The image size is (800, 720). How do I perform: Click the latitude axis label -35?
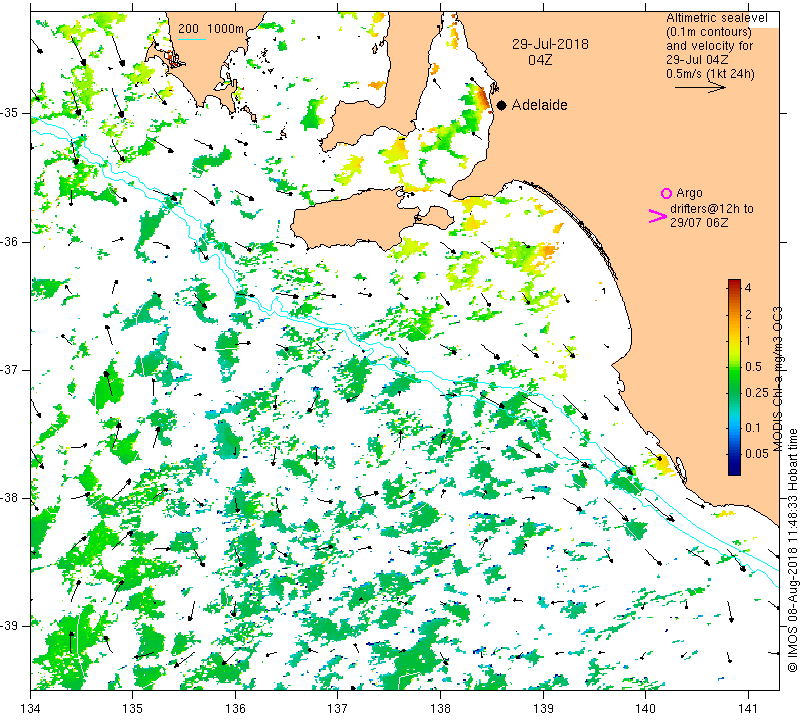[x=10, y=113]
